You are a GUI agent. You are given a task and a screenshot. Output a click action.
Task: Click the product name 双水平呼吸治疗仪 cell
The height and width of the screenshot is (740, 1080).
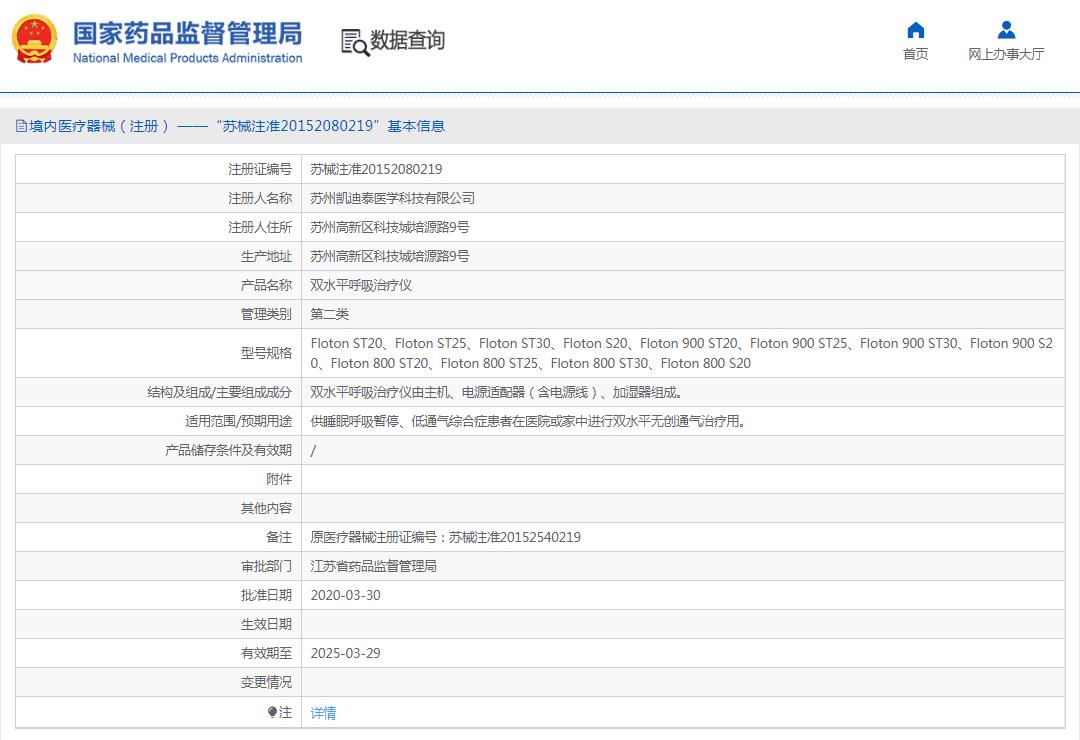point(365,285)
